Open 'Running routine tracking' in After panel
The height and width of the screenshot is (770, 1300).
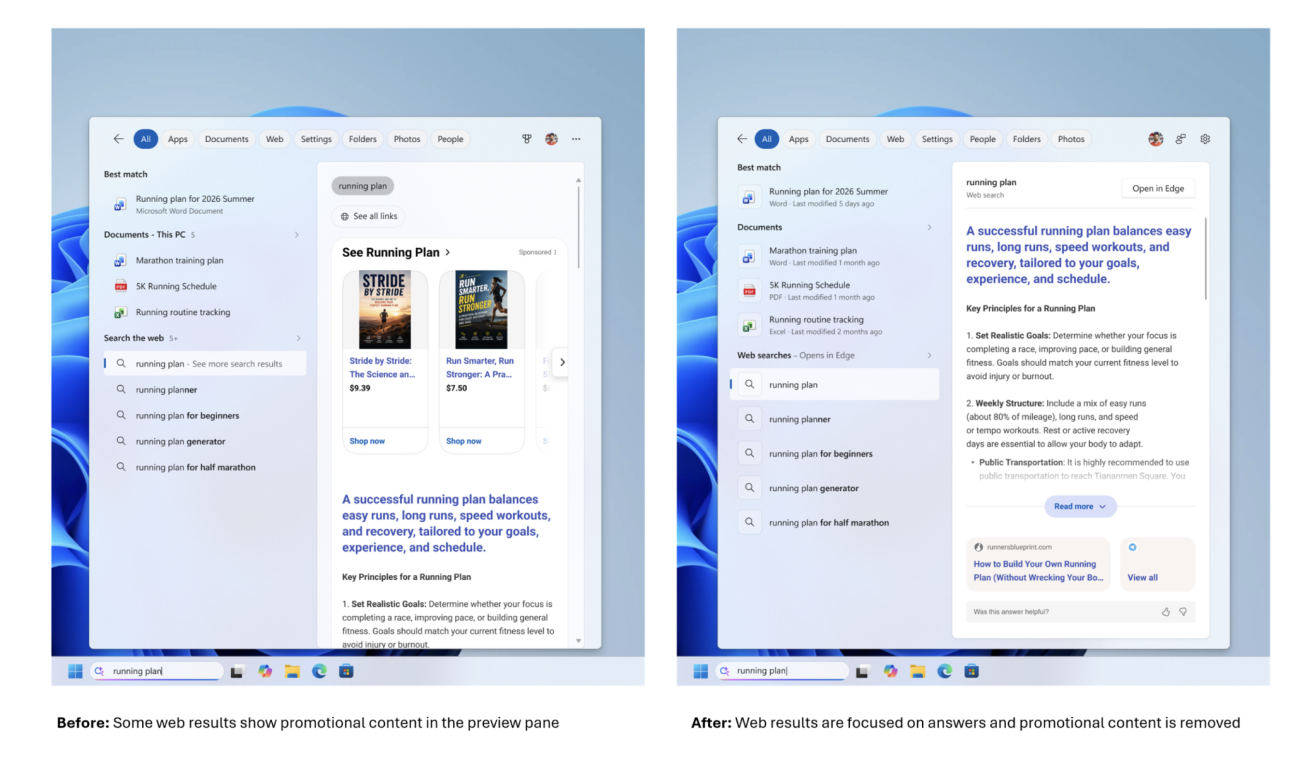[834, 325]
